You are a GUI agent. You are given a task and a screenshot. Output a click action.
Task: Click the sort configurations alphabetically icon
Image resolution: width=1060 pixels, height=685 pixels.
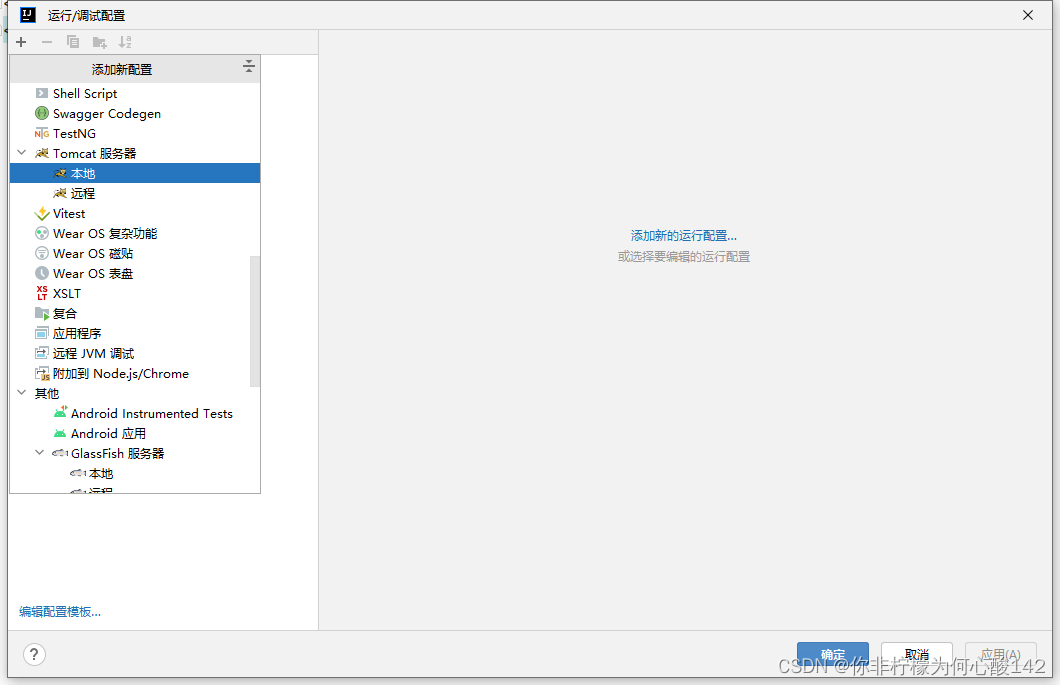[125, 42]
